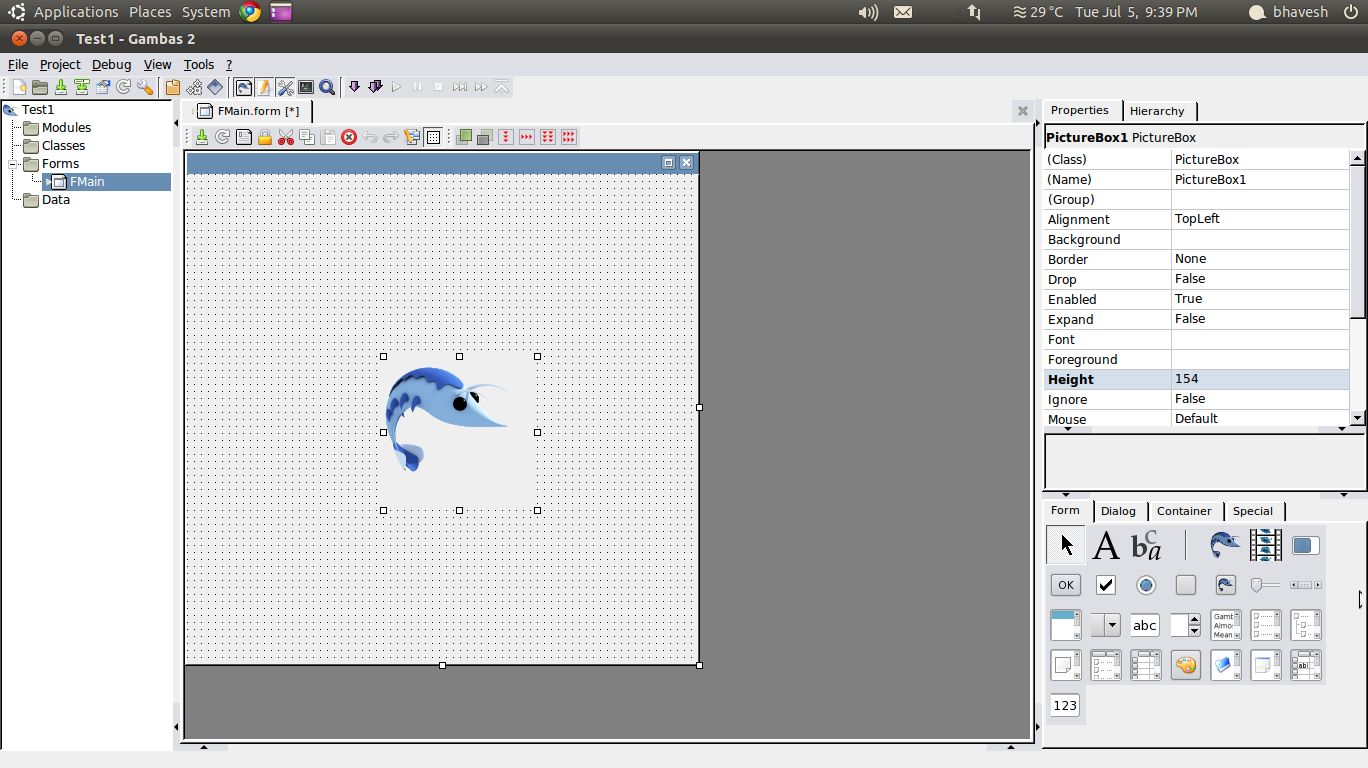Collapse the Forms folder in project tree
The height and width of the screenshot is (768, 1368).
[x=14, y=164]
